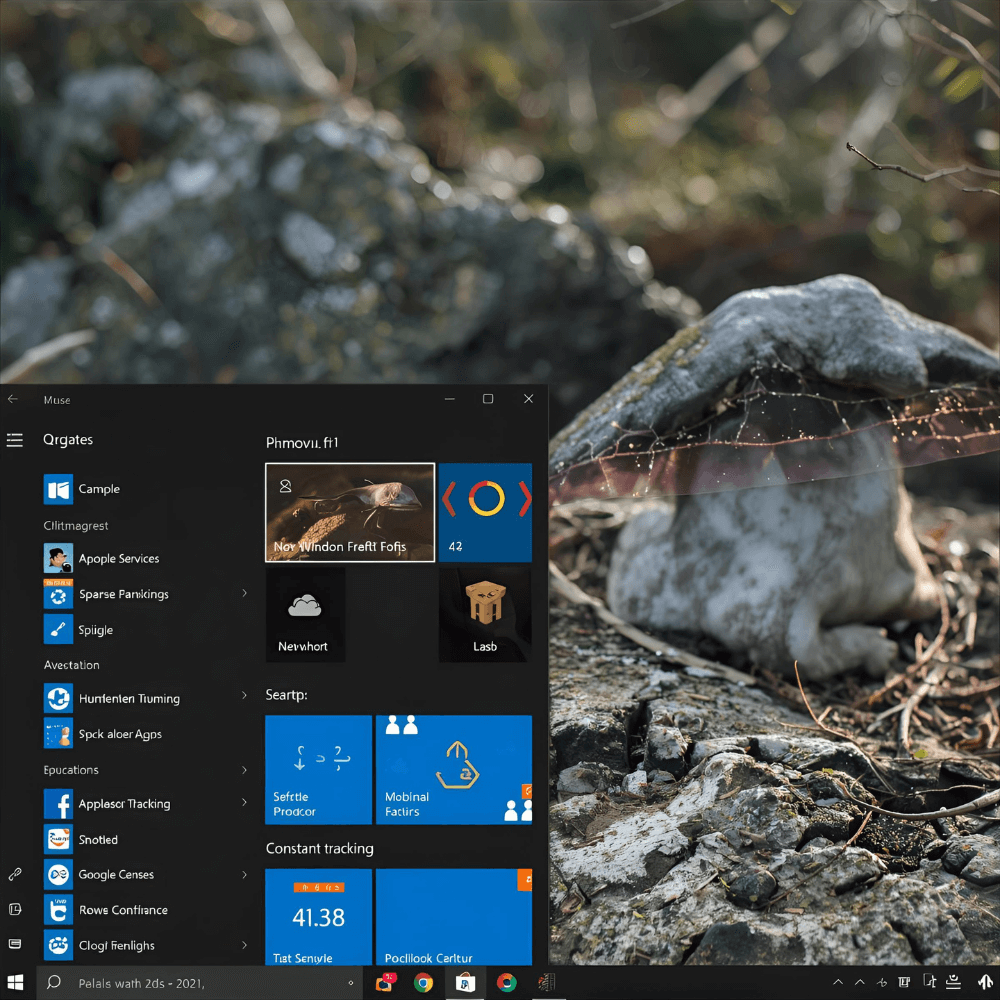Open the hamburger menu
Image resolution: width=1000 pixels, height=1000 pixels.
tap(14, 440)
